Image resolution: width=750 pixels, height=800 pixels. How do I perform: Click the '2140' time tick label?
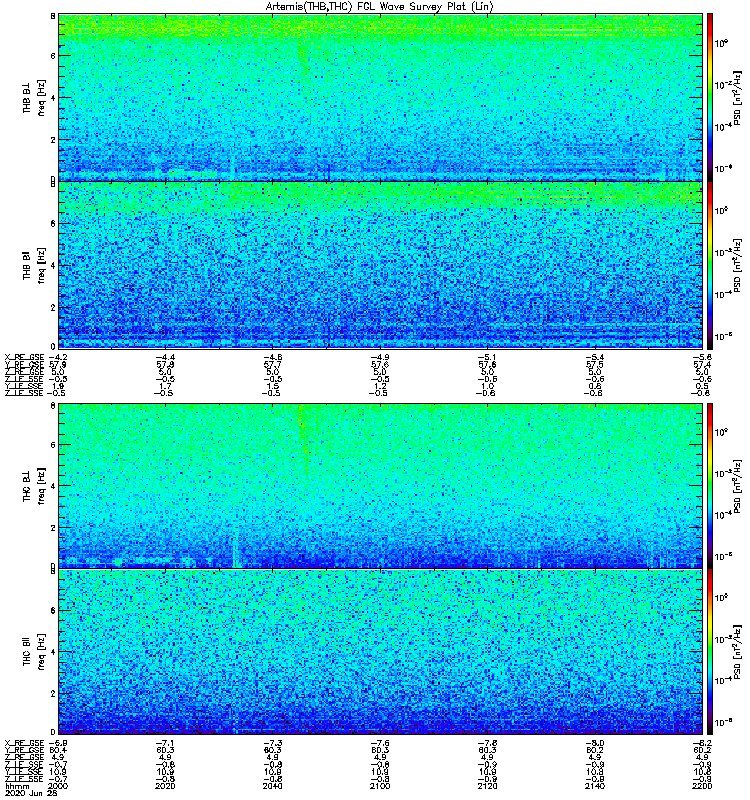595,786
